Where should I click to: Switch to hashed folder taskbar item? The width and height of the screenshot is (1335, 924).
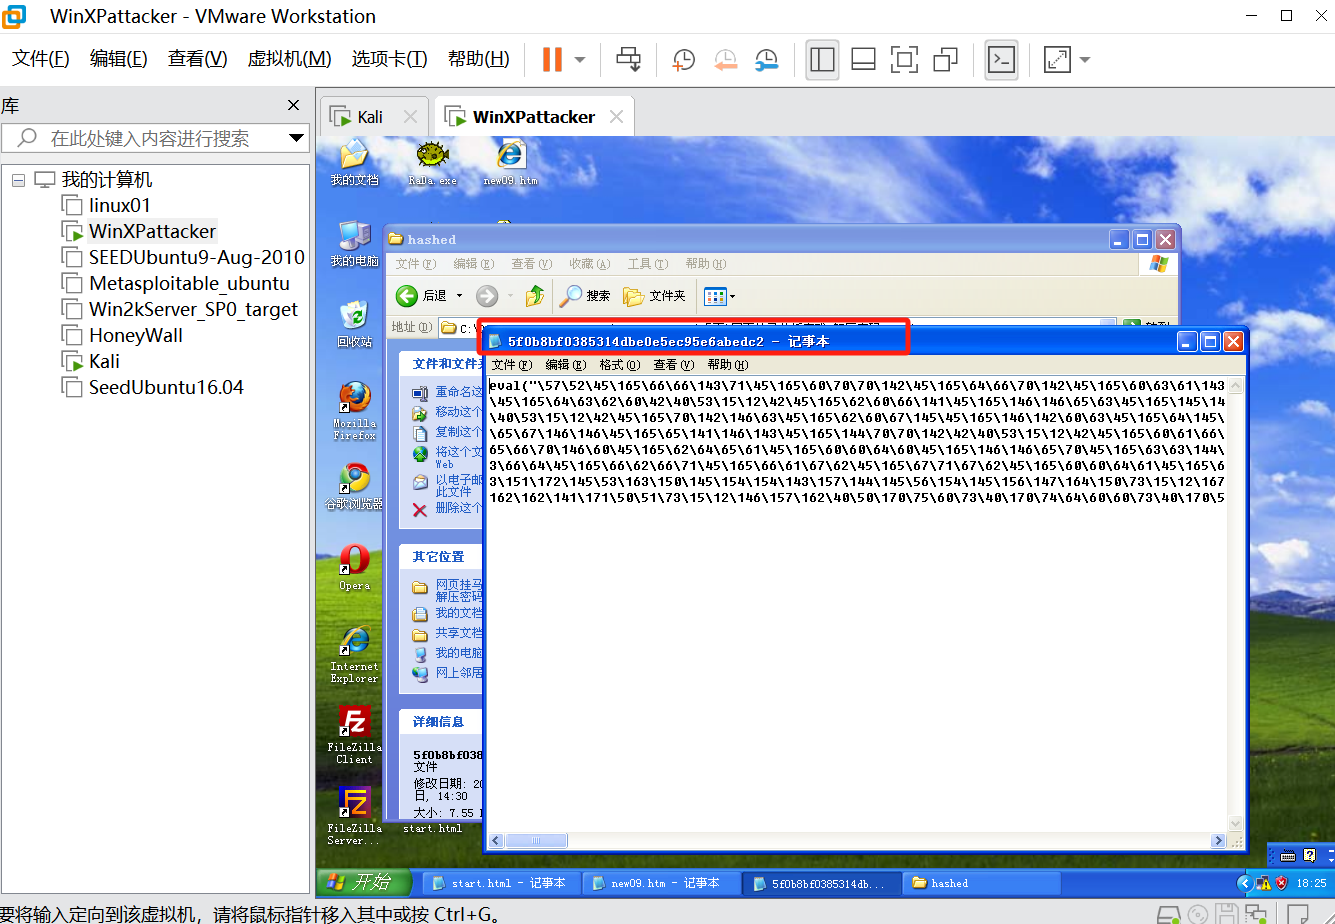coord(980,883)
